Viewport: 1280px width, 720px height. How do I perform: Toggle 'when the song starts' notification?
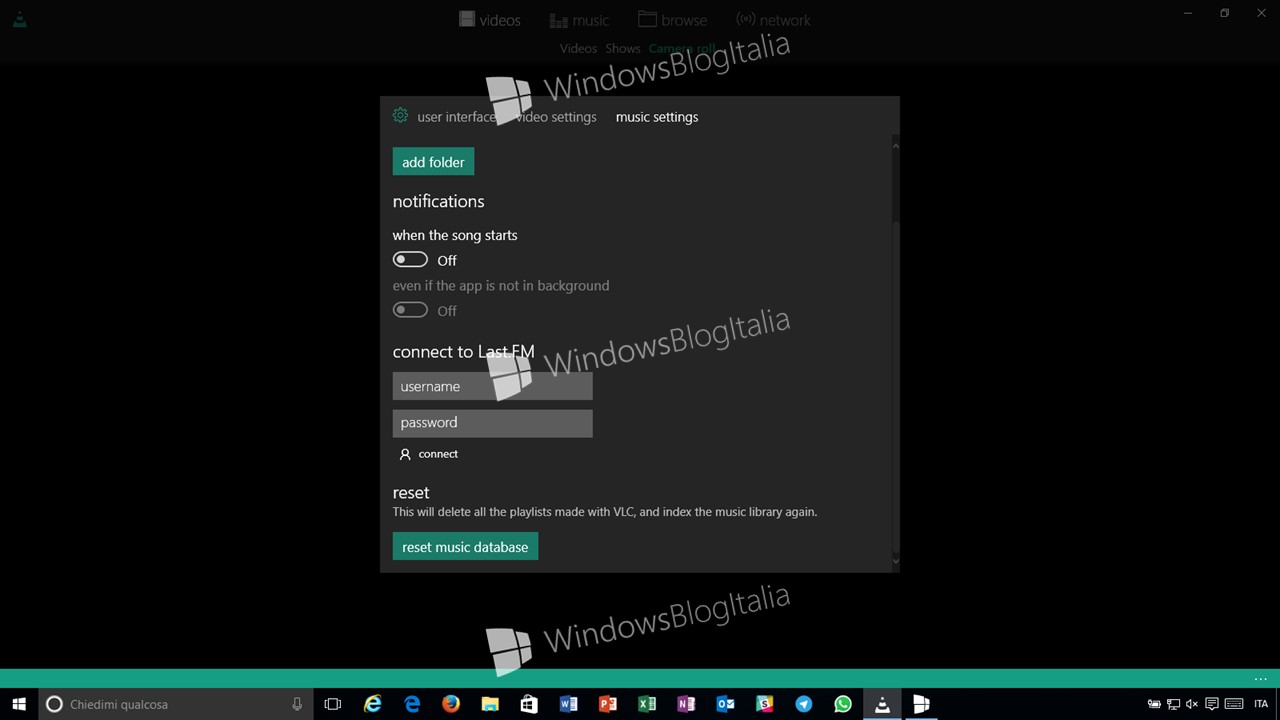tap(410, 260)
